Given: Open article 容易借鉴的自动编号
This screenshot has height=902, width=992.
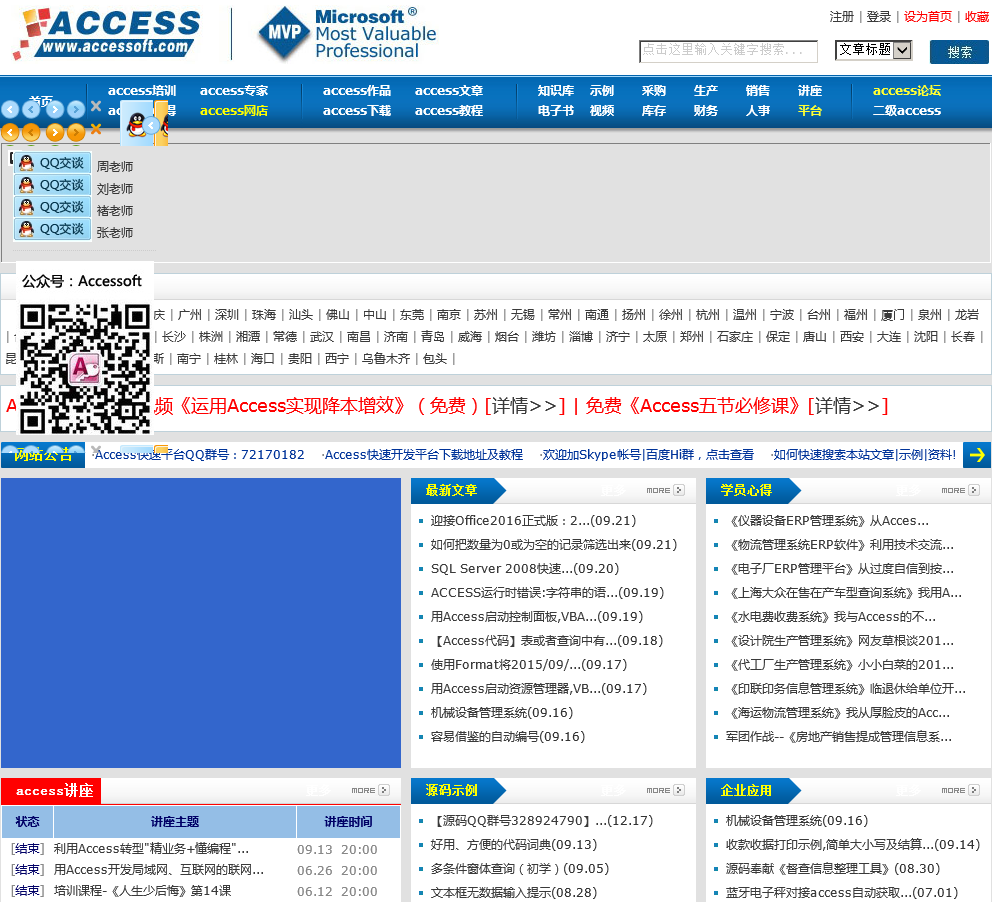Looking at the screenshot, I should click(507, 737).
